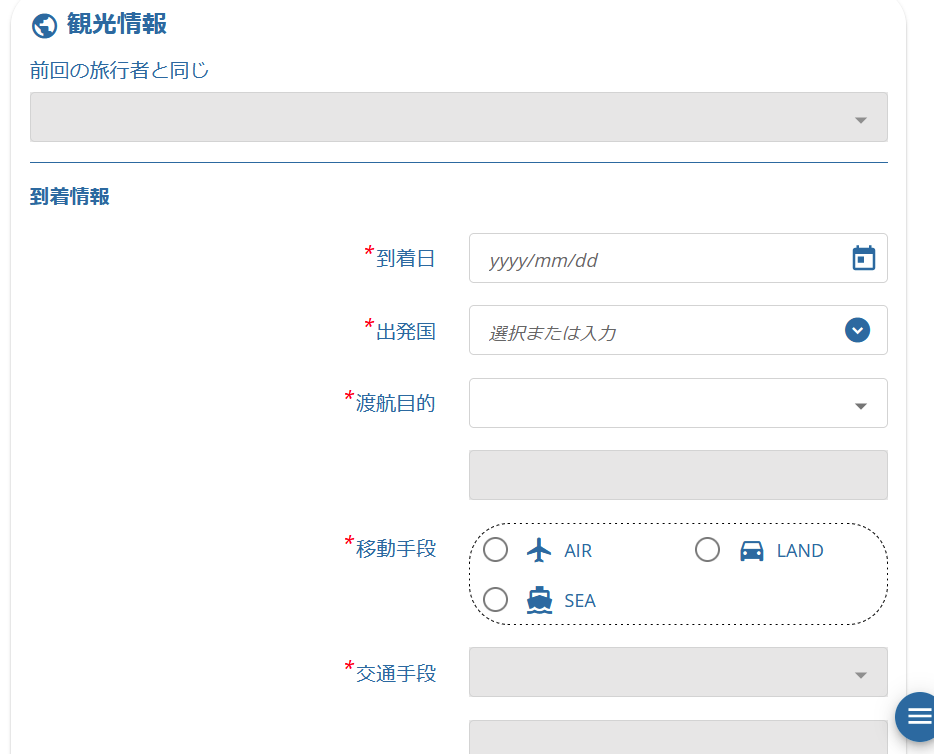Click the ship icon for SEA
Screen dimensions: 934x754
pyautogui.click(x=539, y=600)
